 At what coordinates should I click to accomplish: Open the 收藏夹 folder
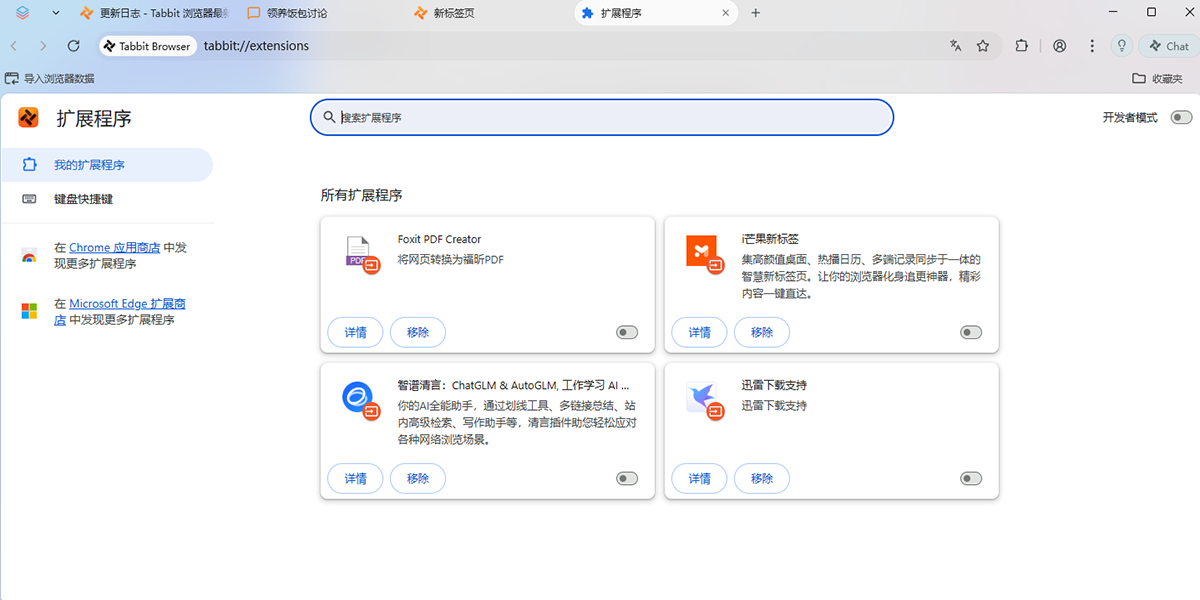tap(1158, 78)
